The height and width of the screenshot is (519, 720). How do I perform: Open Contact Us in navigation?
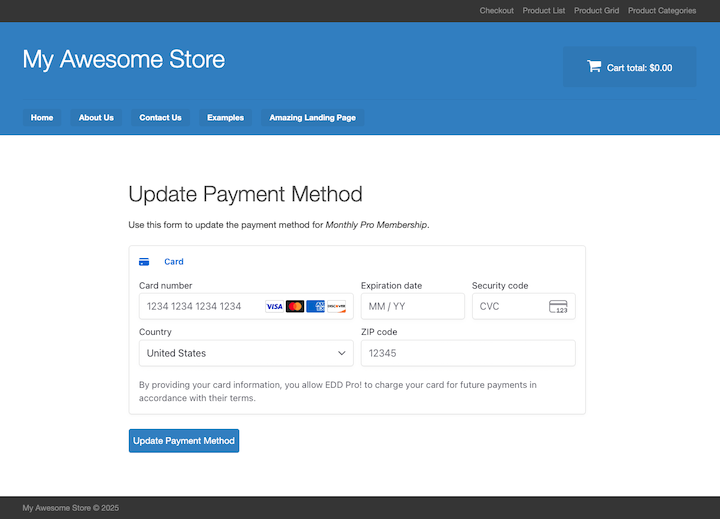pyautogui.click(x=160, y=118)
